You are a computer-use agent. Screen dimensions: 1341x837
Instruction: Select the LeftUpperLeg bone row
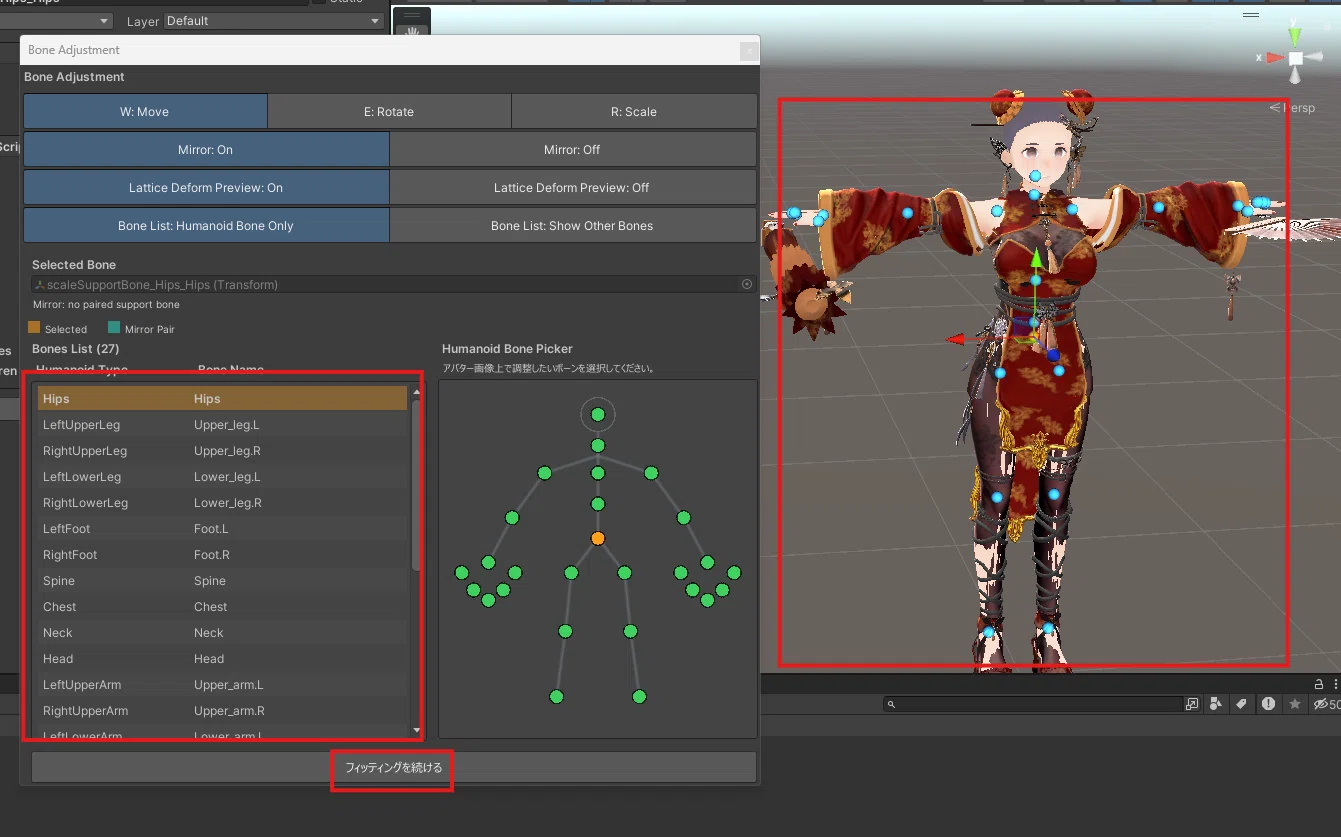(223, 425)
